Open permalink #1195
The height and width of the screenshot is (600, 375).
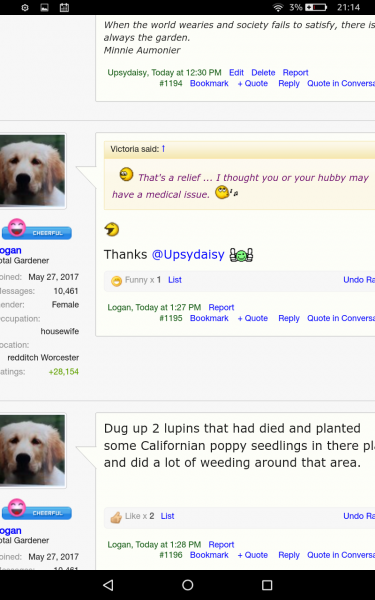171,318
